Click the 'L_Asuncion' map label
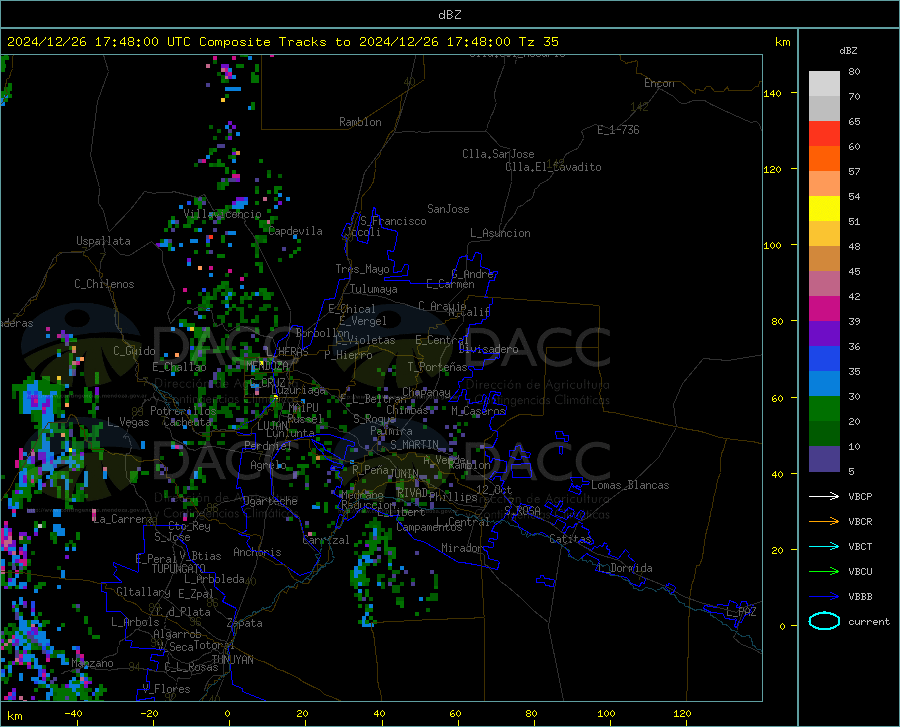This screenshot has height=727, width=900. coord(500,233)
